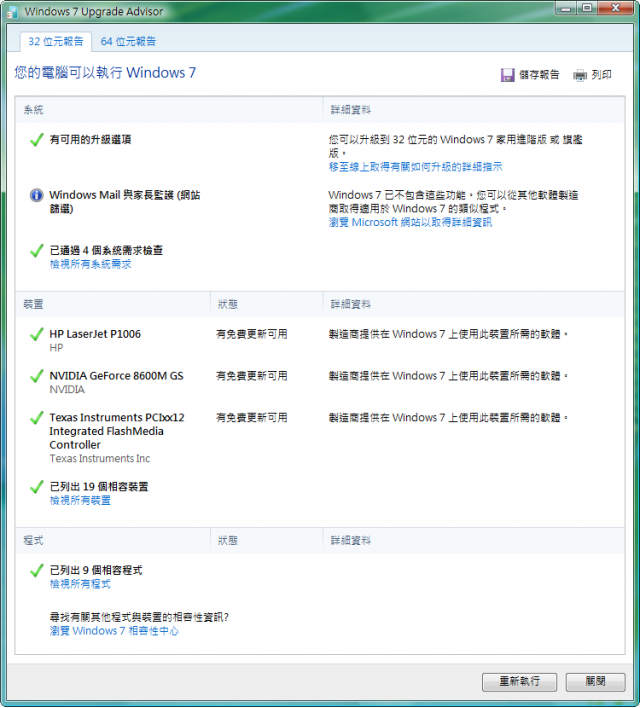Image resolution: width=640 pixels, height=708 pixels.
Task: Click the 列印 print label
Action: (x=602, y=75)
